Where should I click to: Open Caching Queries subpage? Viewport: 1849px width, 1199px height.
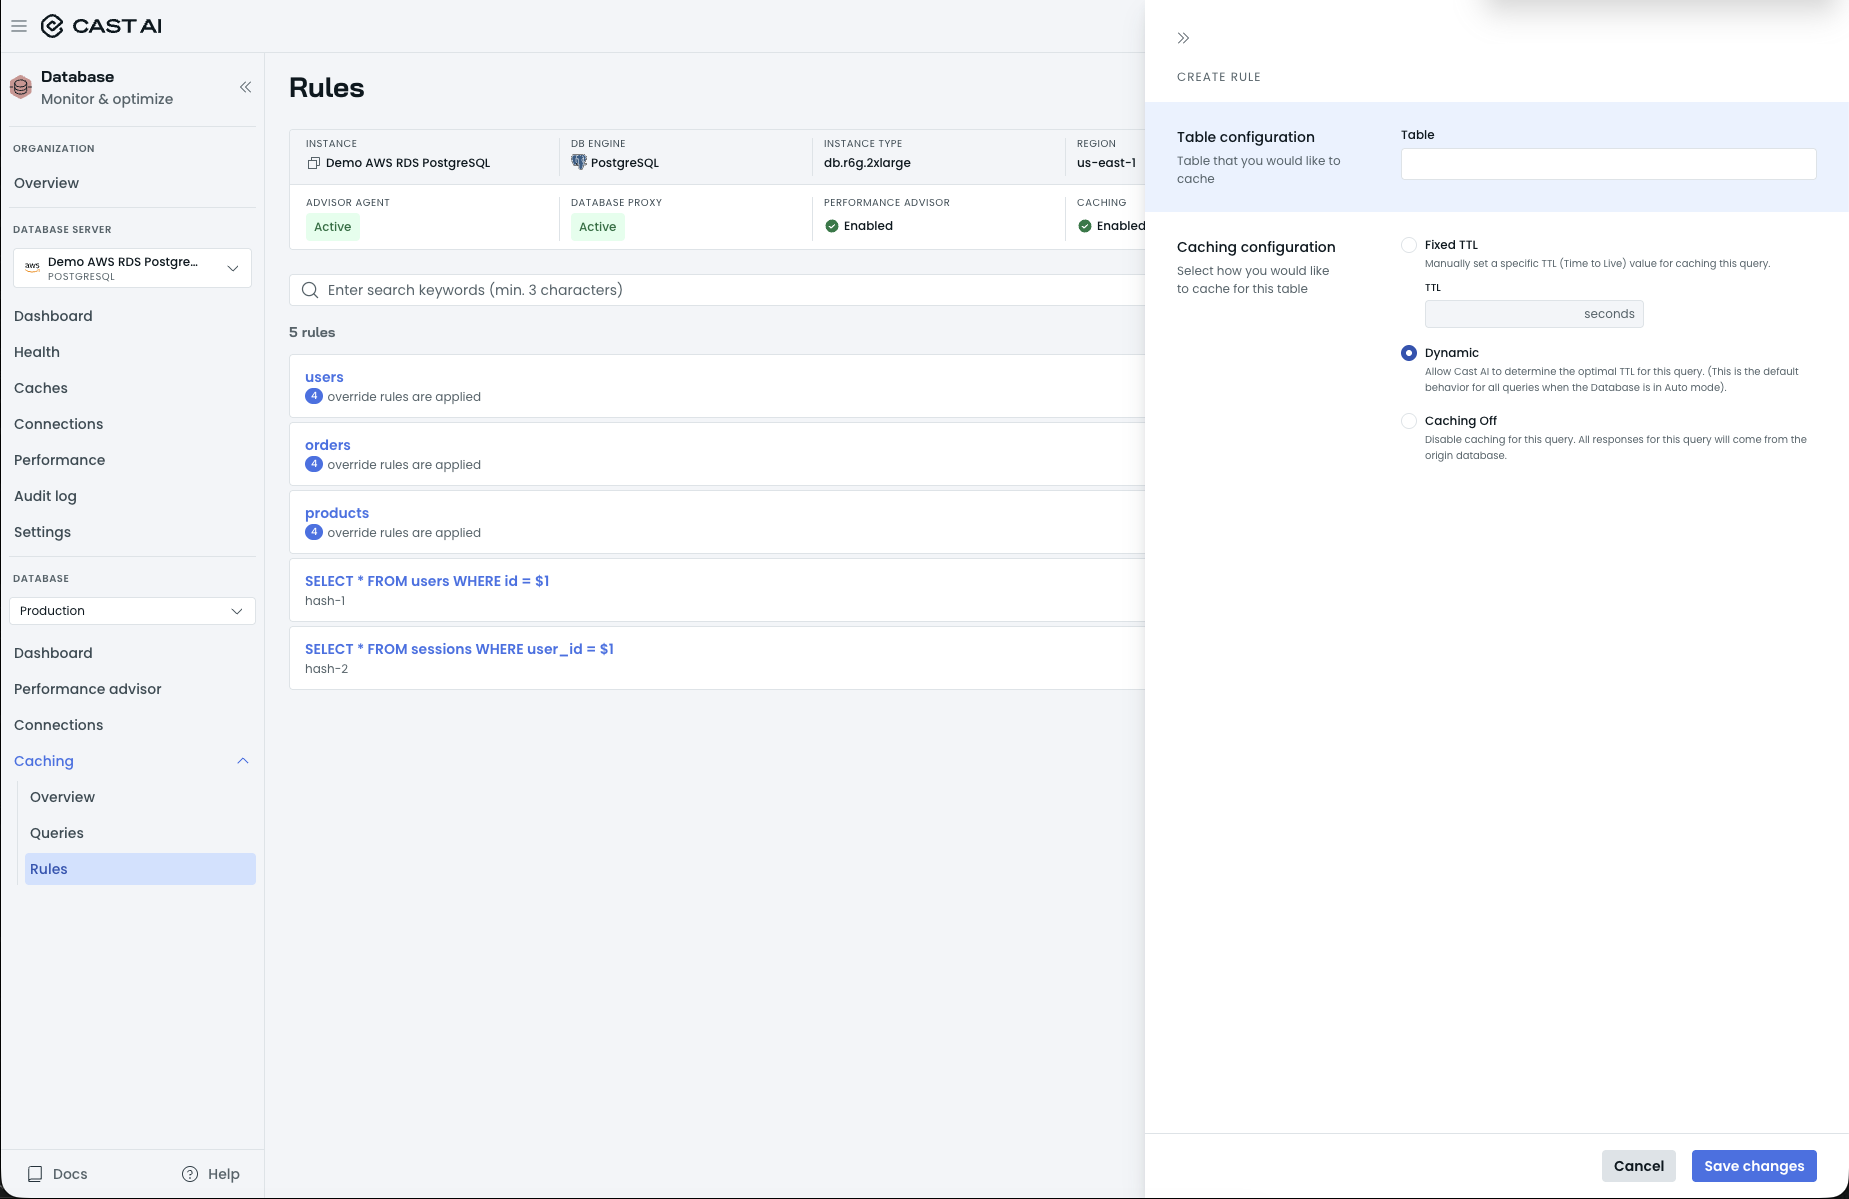(x=57, y=833)
